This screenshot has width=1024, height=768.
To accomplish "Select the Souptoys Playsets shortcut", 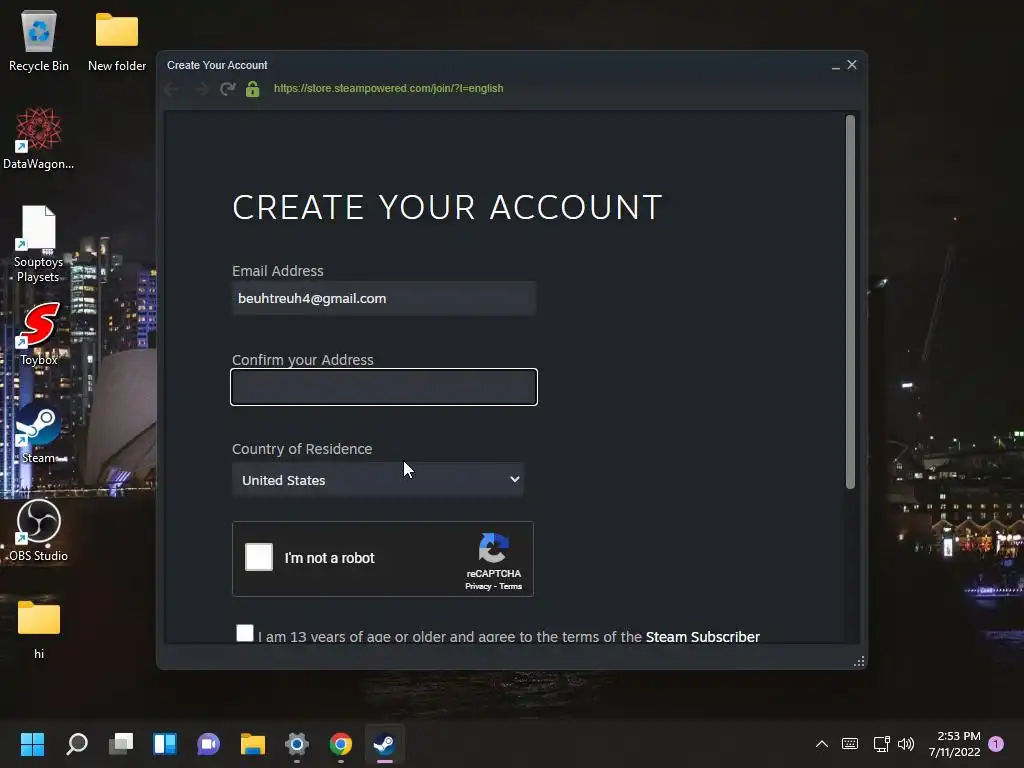I will (39, 244).
